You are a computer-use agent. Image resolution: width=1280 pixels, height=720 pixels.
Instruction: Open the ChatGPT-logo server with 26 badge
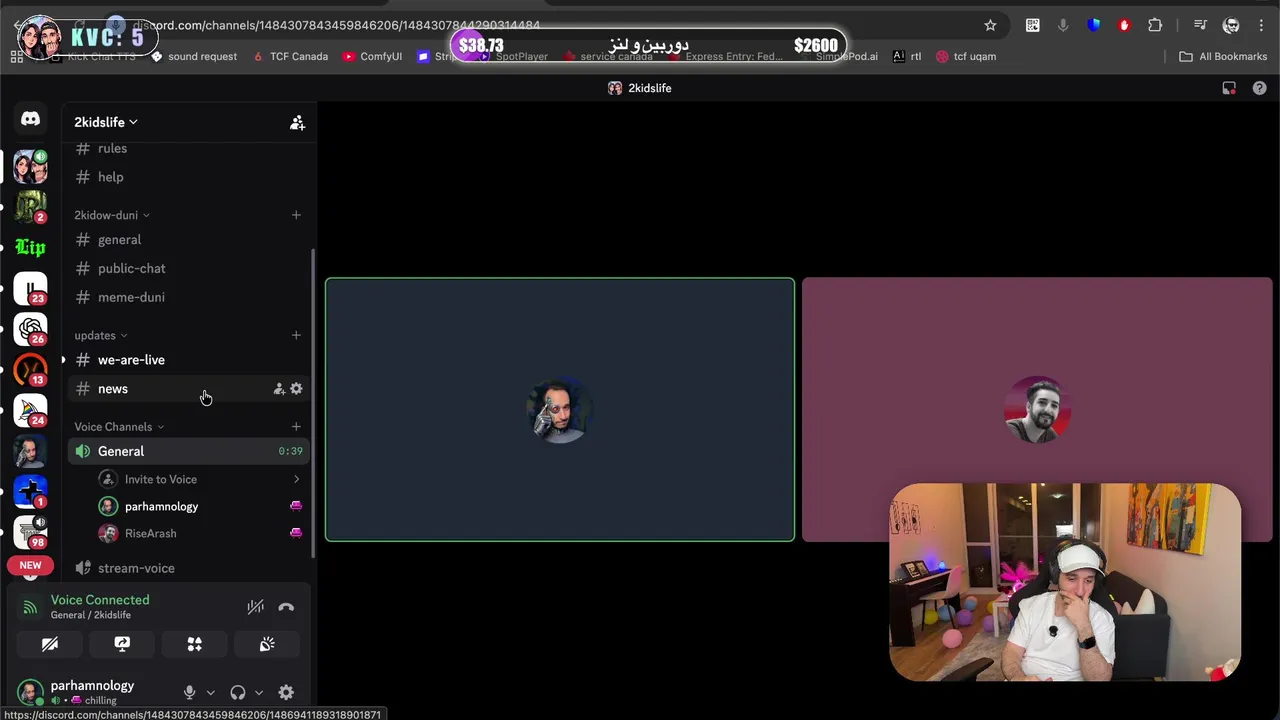click(x=30, y=329)
